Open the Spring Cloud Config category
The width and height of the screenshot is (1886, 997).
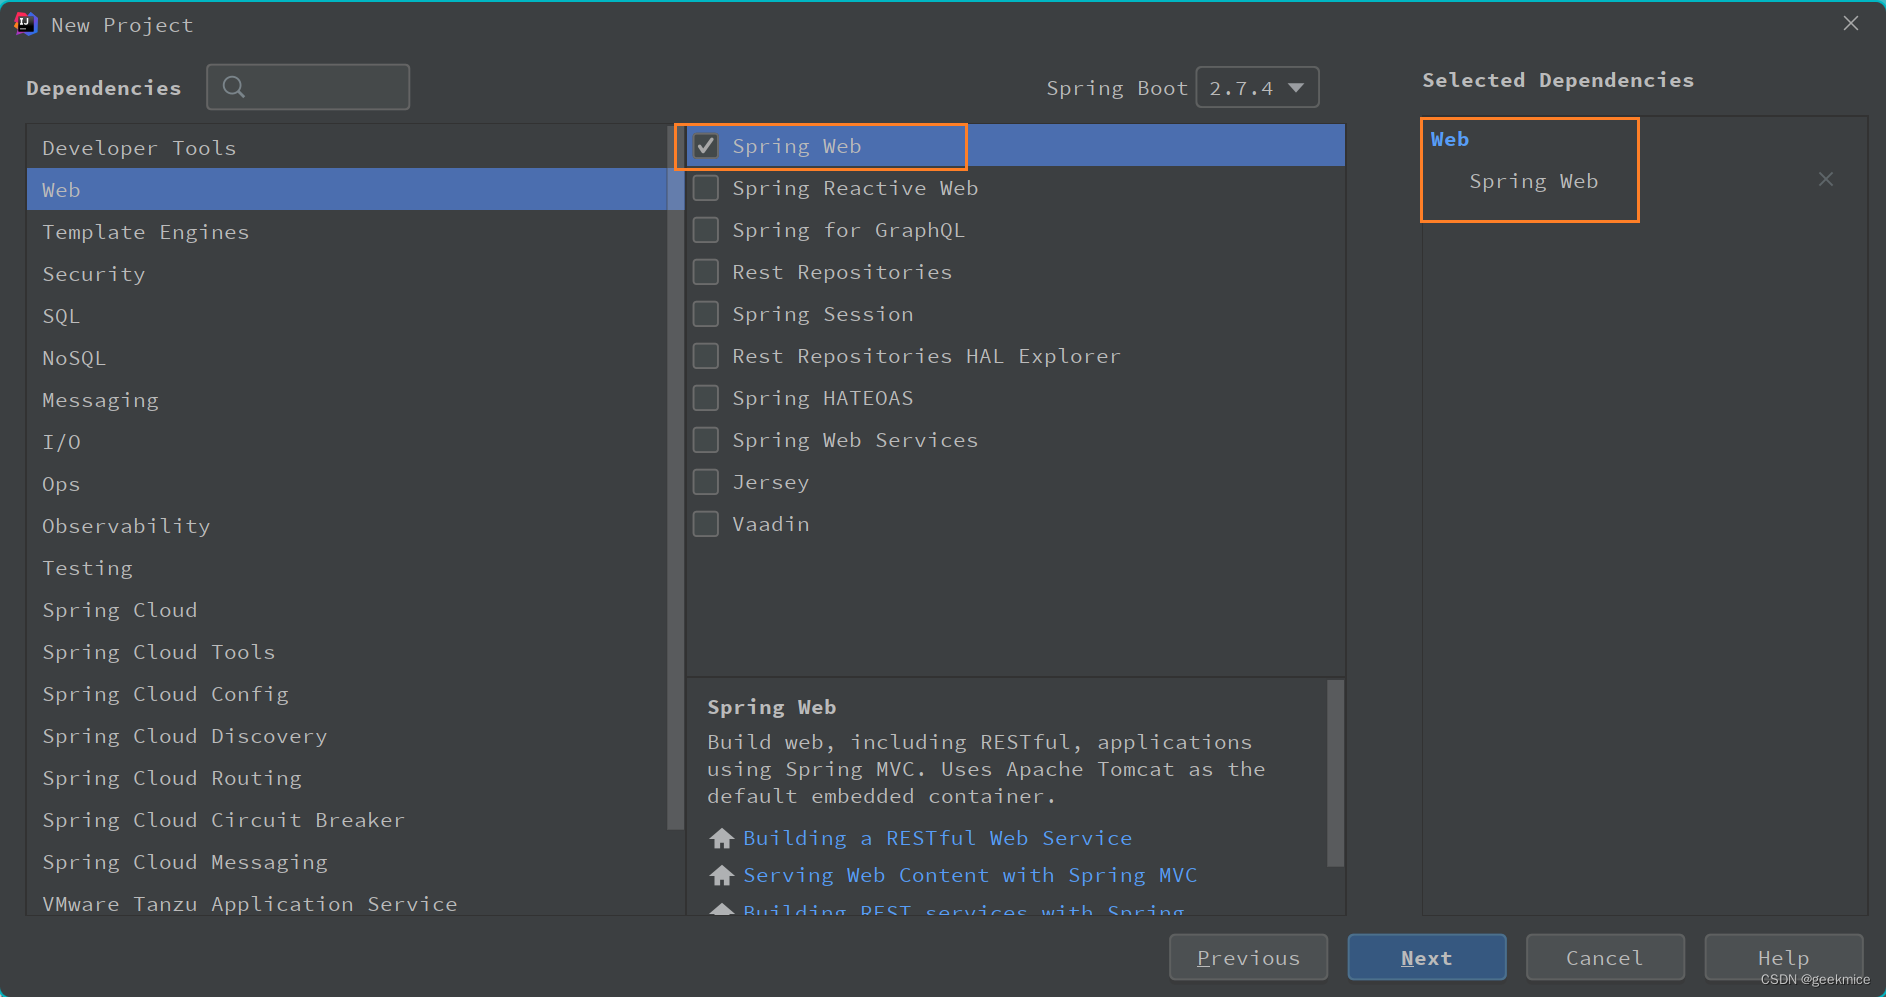pyautogui.click(x=347, y=694)
